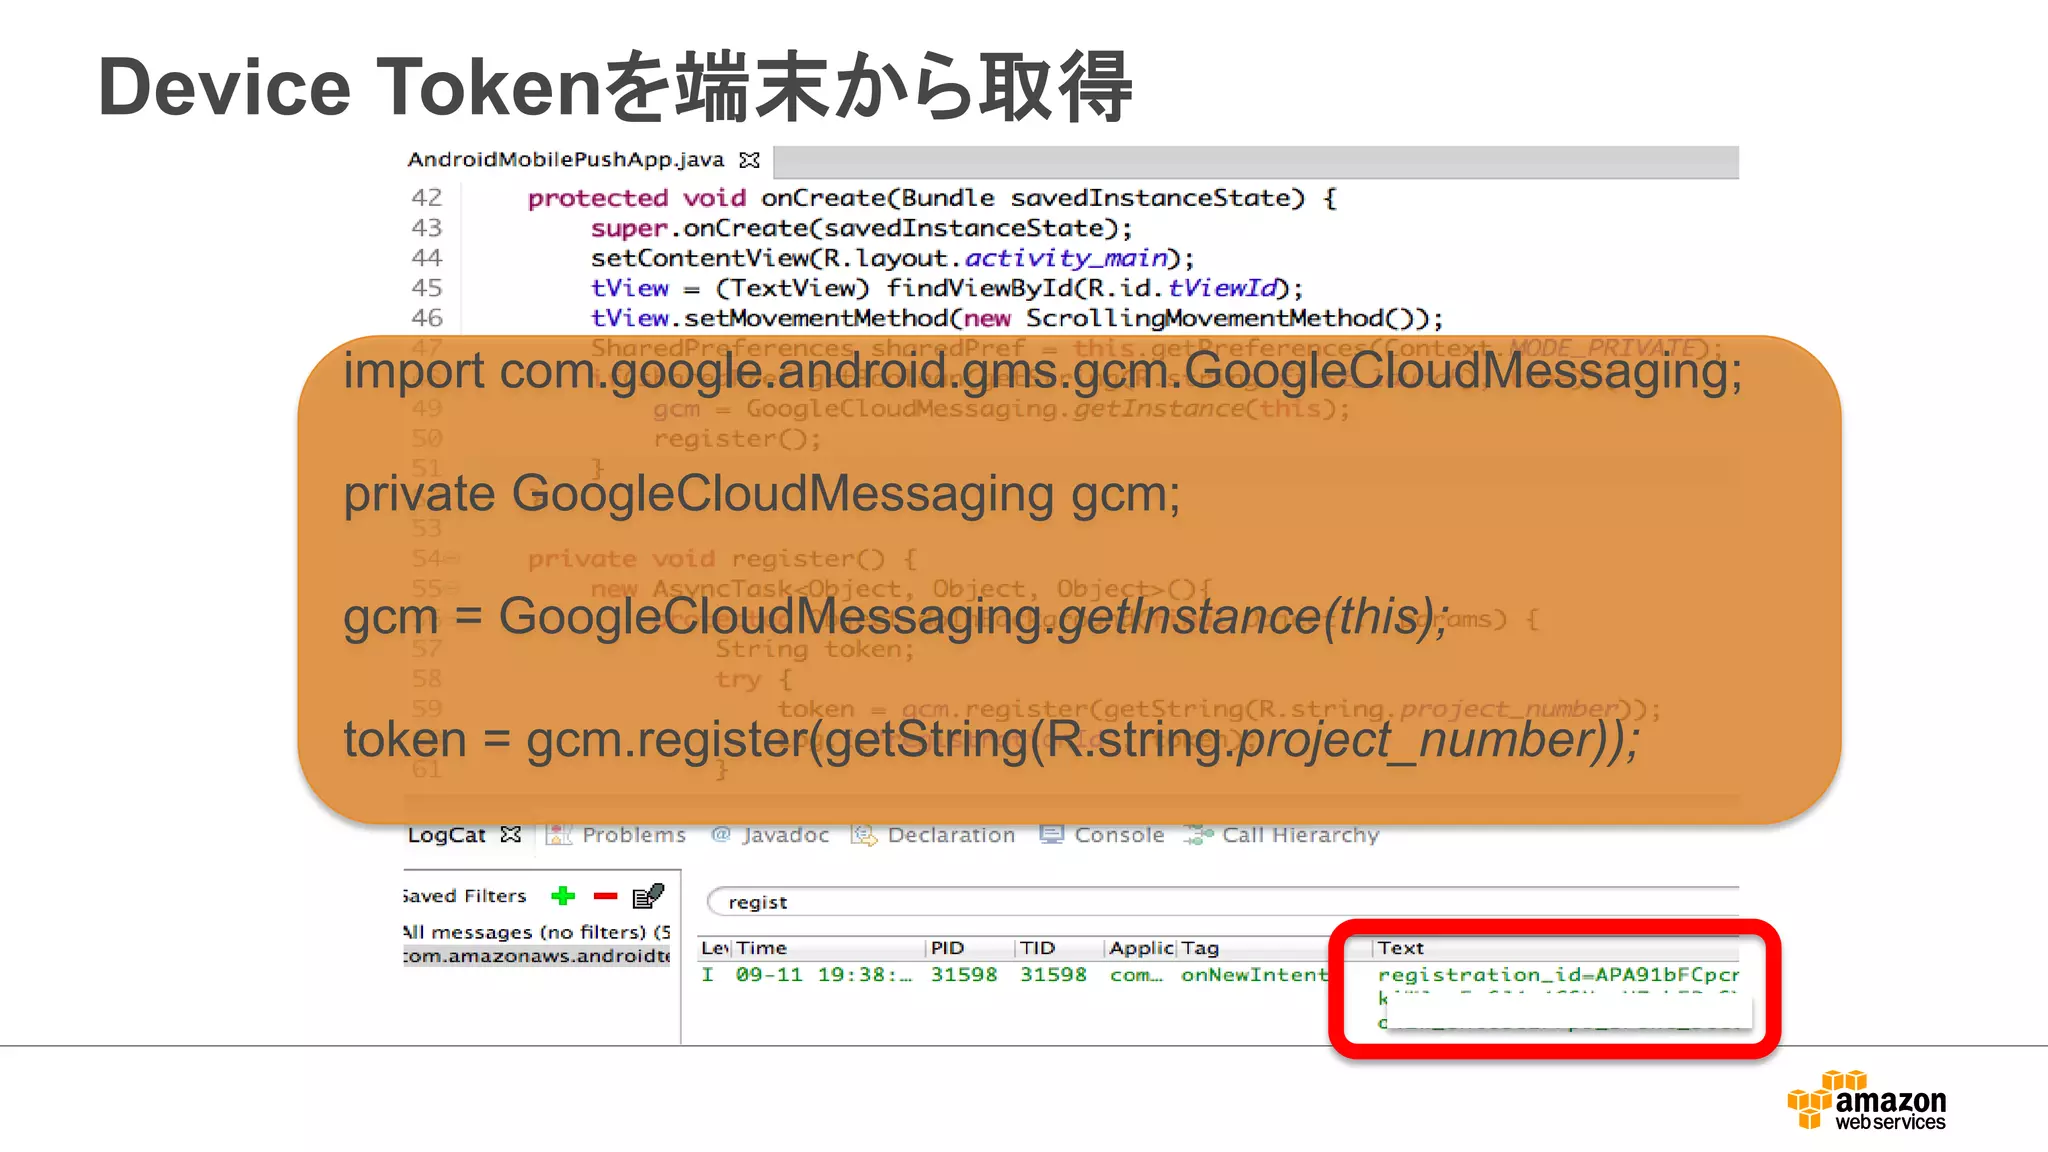Screen dimensions: 2048x1152
Task: Click the Problems tab icon
Action: pos(559,834)
